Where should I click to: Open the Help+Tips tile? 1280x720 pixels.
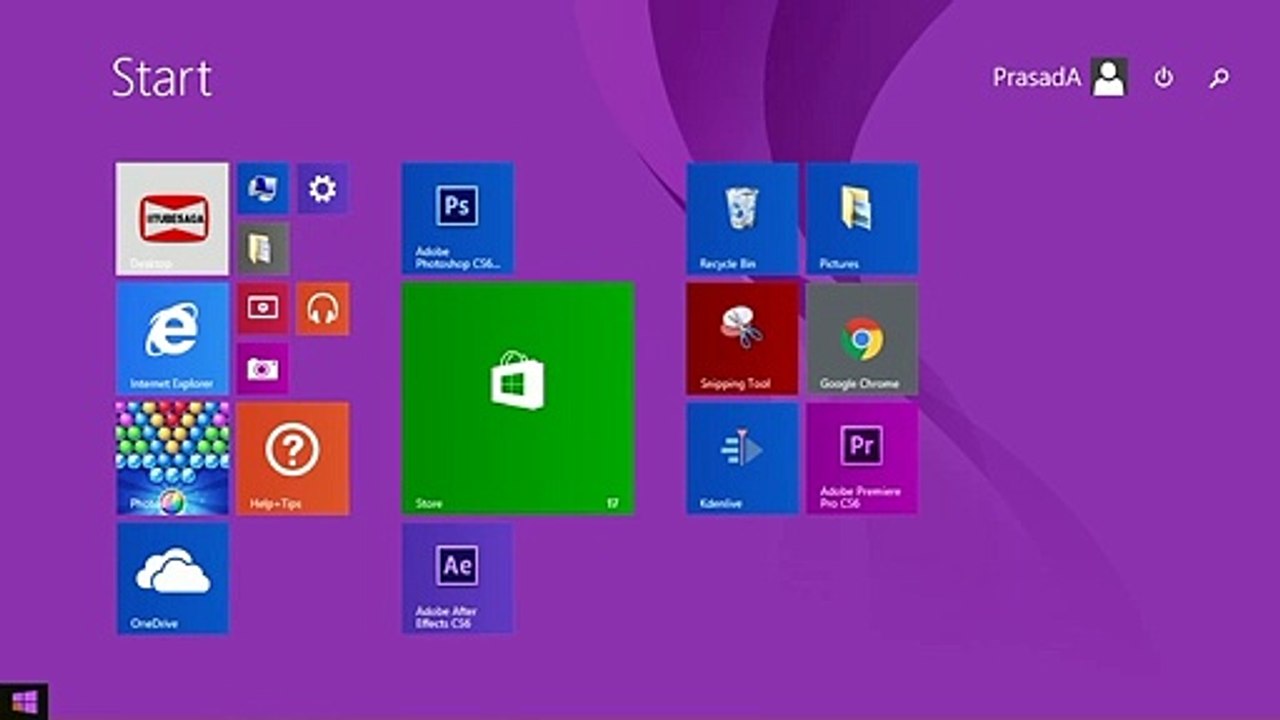point(292,458)
